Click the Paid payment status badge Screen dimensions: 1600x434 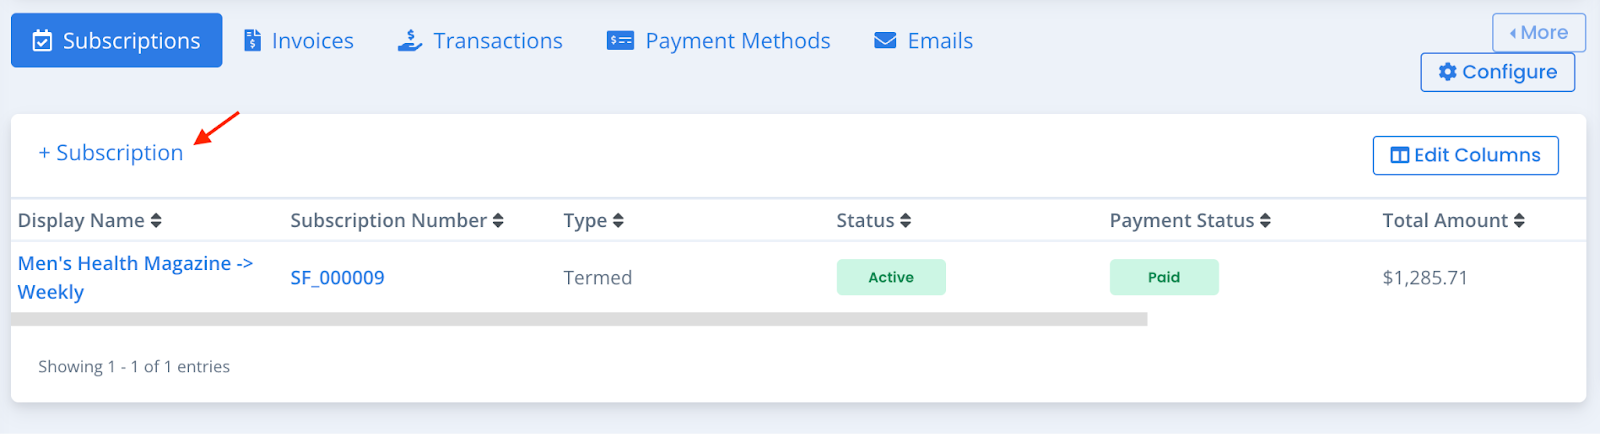coord(1164,277)
